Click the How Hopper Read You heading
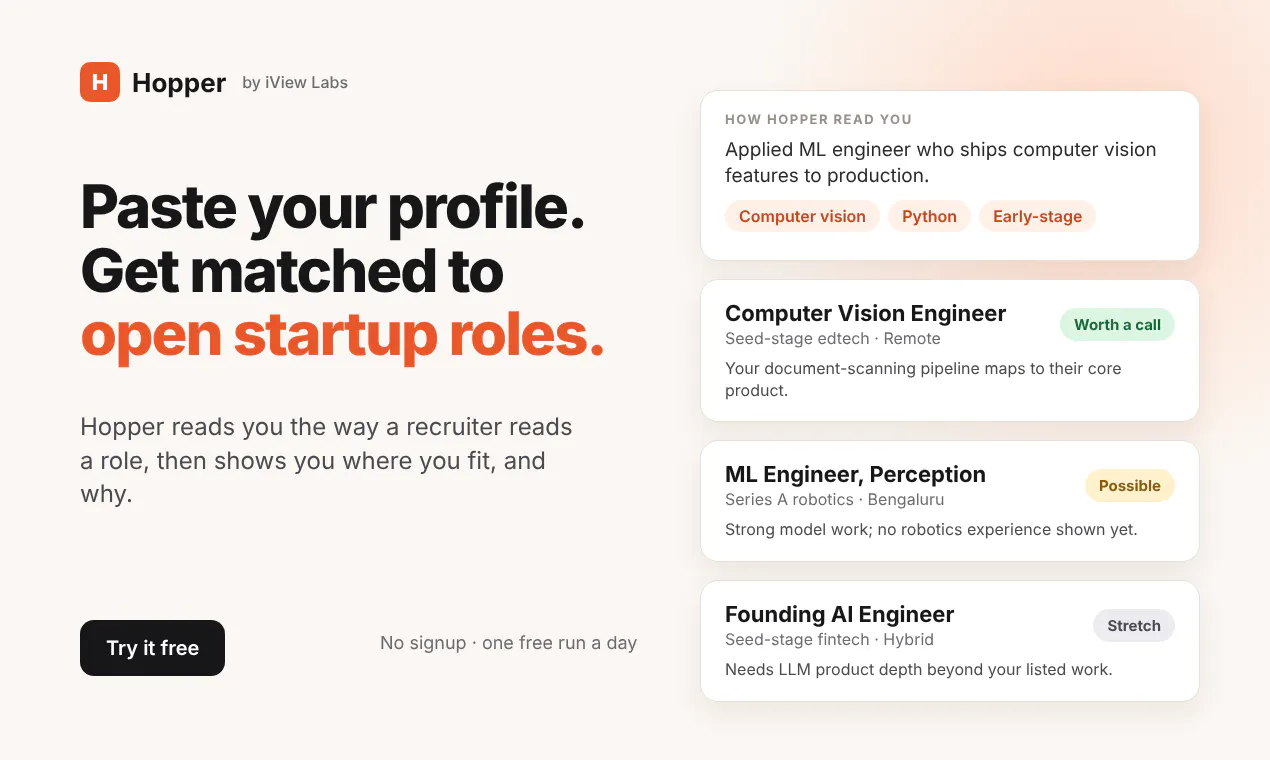The image size is (1270, 760). pos(818,119)
